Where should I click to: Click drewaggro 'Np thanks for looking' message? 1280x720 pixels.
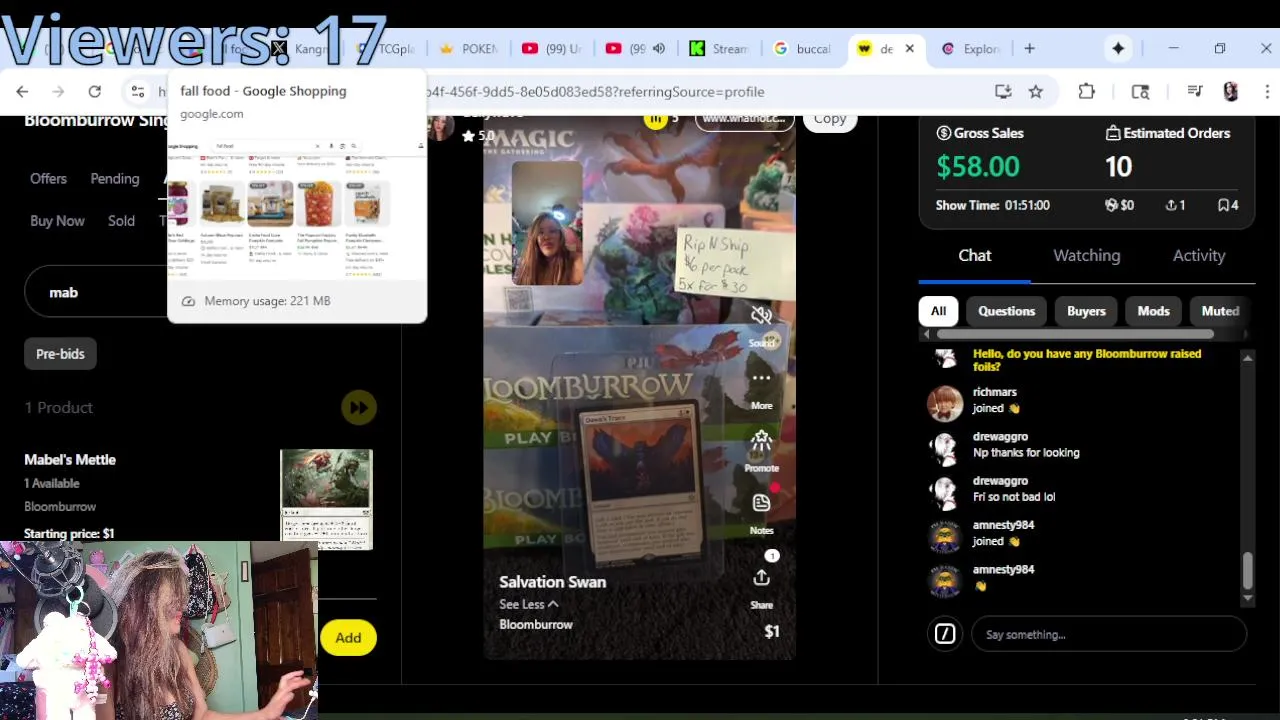pos(1026,453)
